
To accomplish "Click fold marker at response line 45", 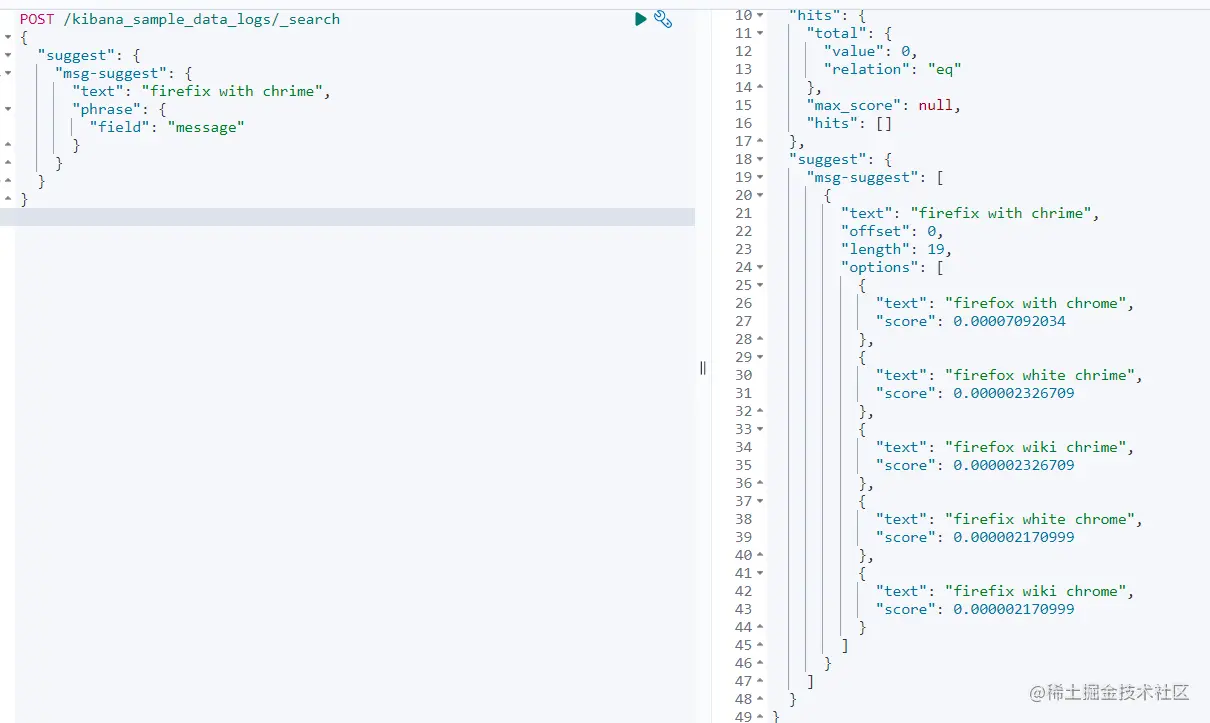I will pyautogui.click(x=761, y=645).
